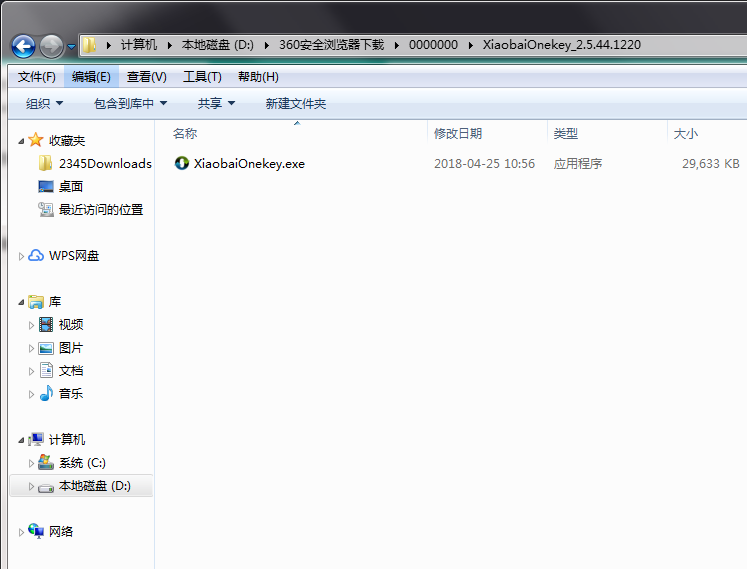The height and width of the screenshot is (569, 747).
Task: Click the 最近访问的位置 icon
Action: pyautogui.click(x=46, y=209)
